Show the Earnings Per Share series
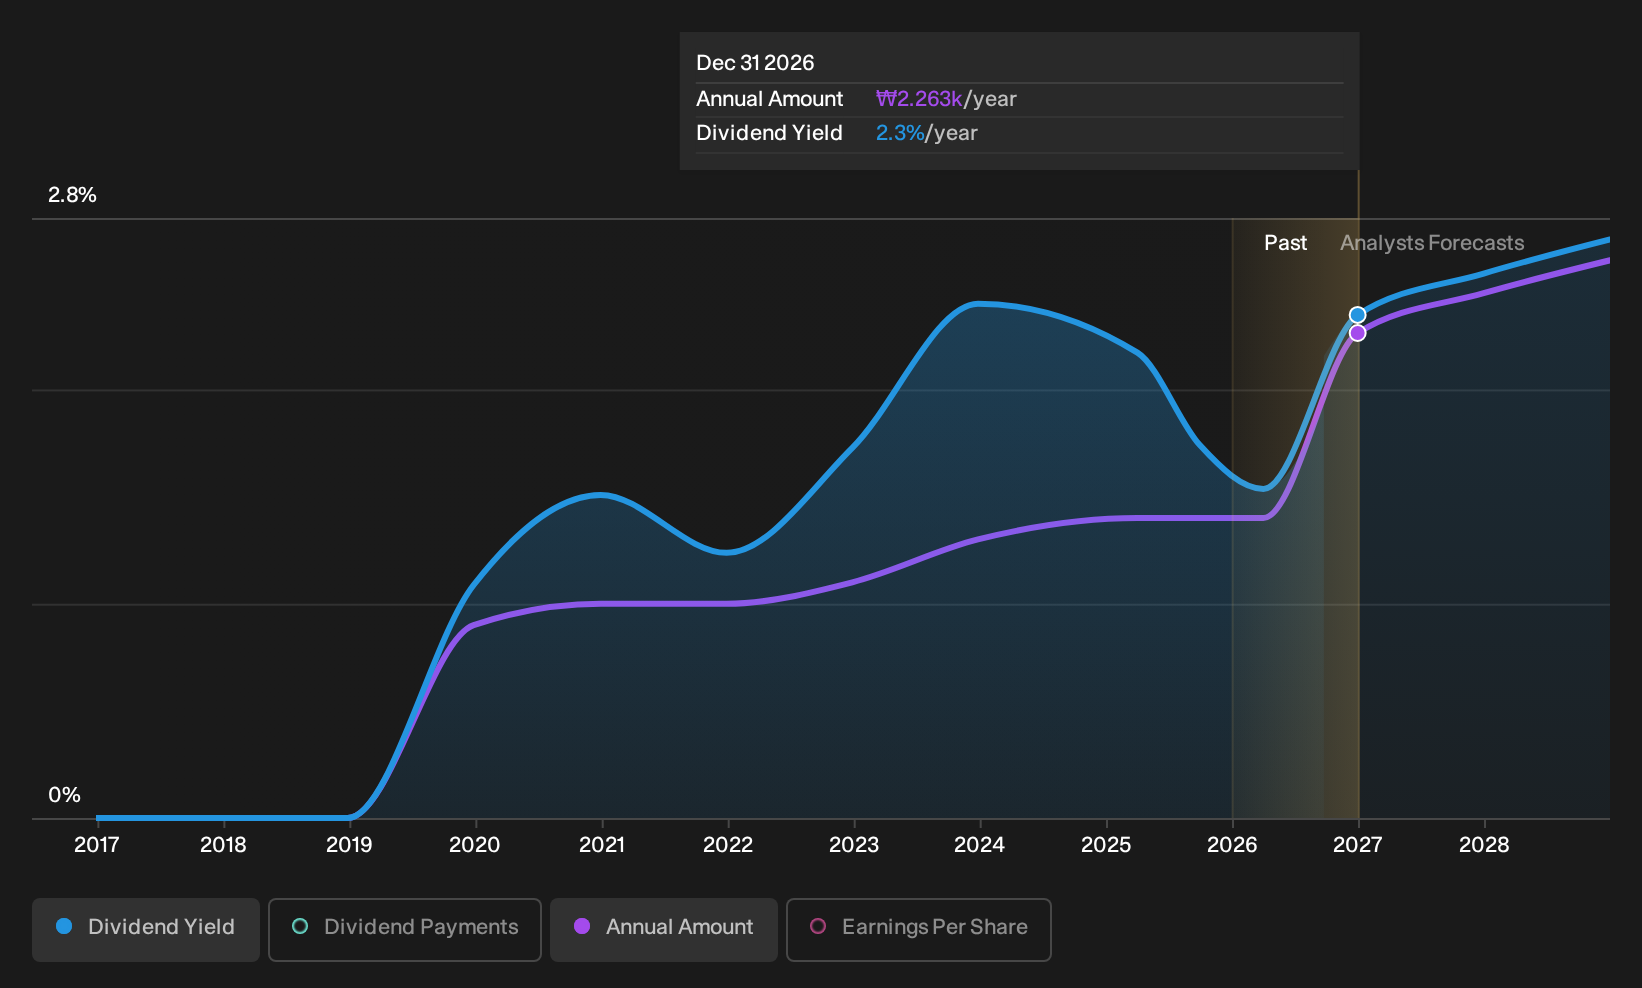 919,929
